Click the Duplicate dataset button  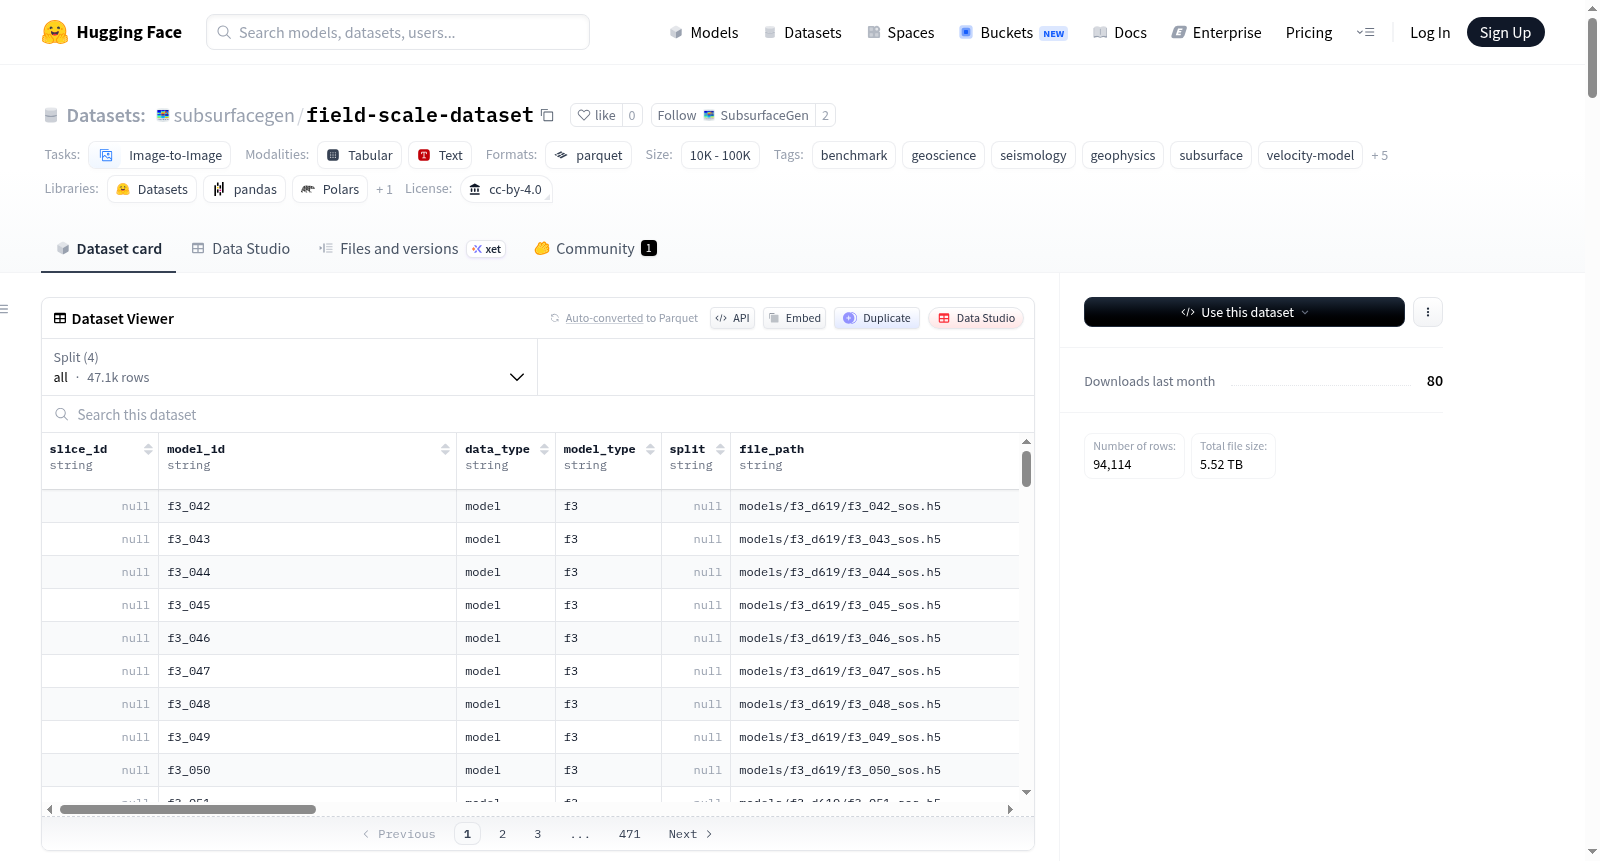877,318
